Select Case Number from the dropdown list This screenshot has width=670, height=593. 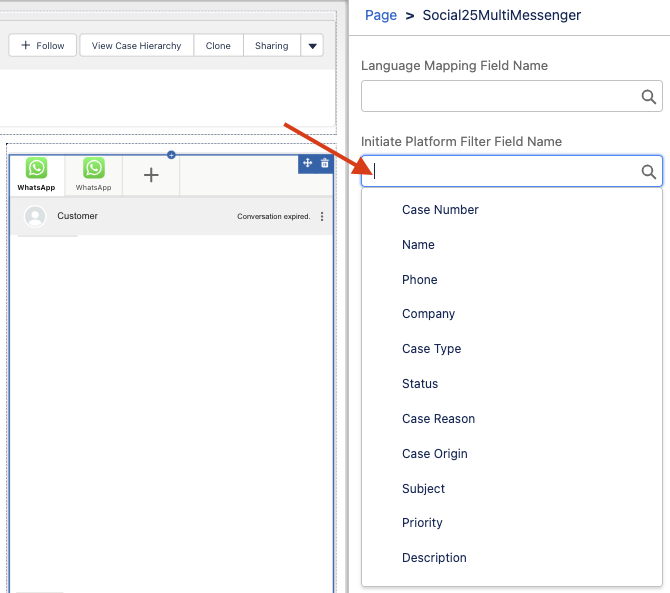click(440, 210)
